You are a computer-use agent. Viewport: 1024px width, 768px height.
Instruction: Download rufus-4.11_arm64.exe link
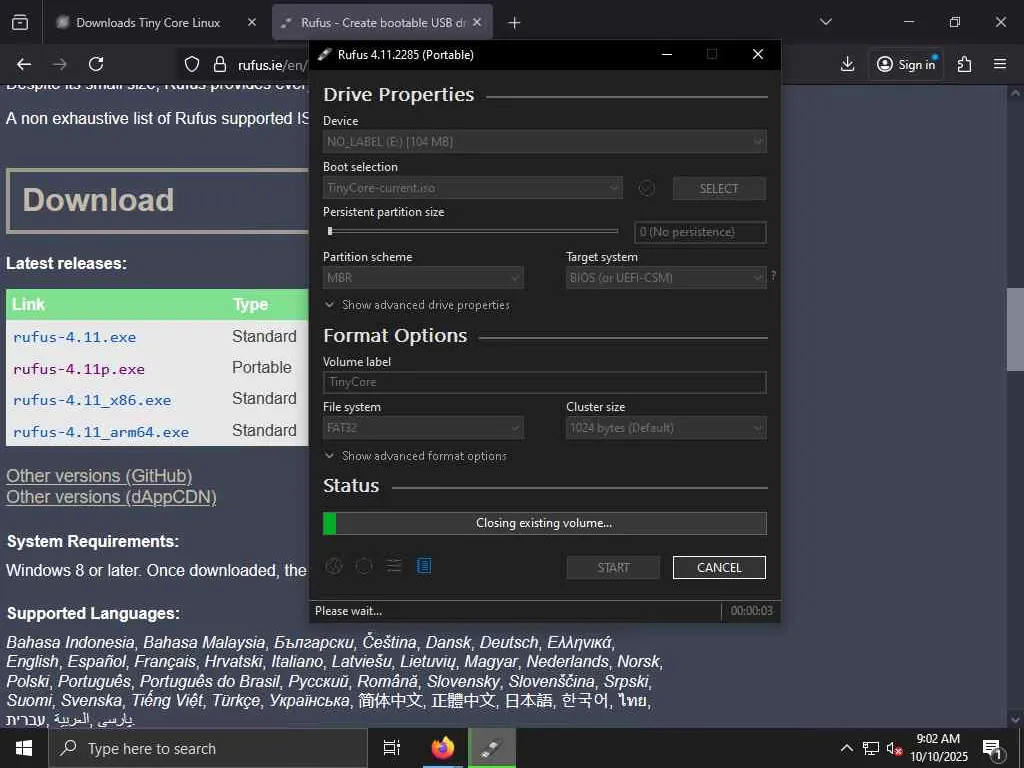101,432
